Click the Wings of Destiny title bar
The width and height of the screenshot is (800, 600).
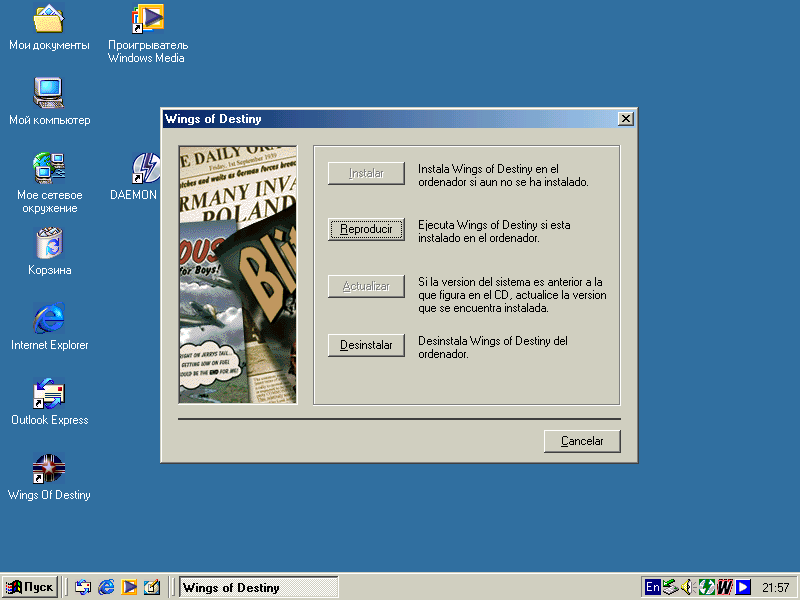[390, 119]
